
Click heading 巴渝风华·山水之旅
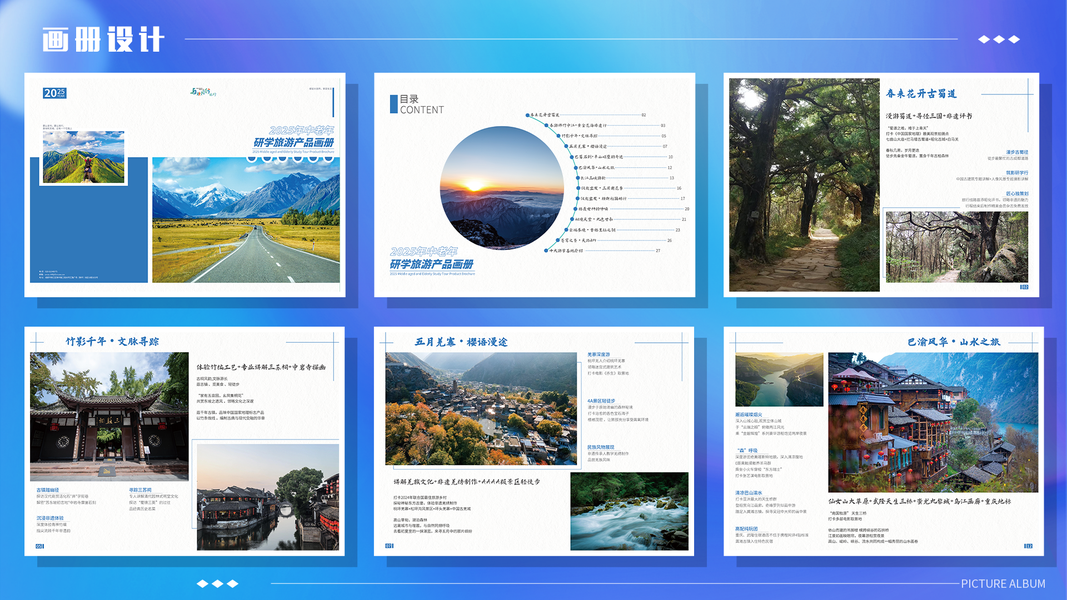click(953, 341)
